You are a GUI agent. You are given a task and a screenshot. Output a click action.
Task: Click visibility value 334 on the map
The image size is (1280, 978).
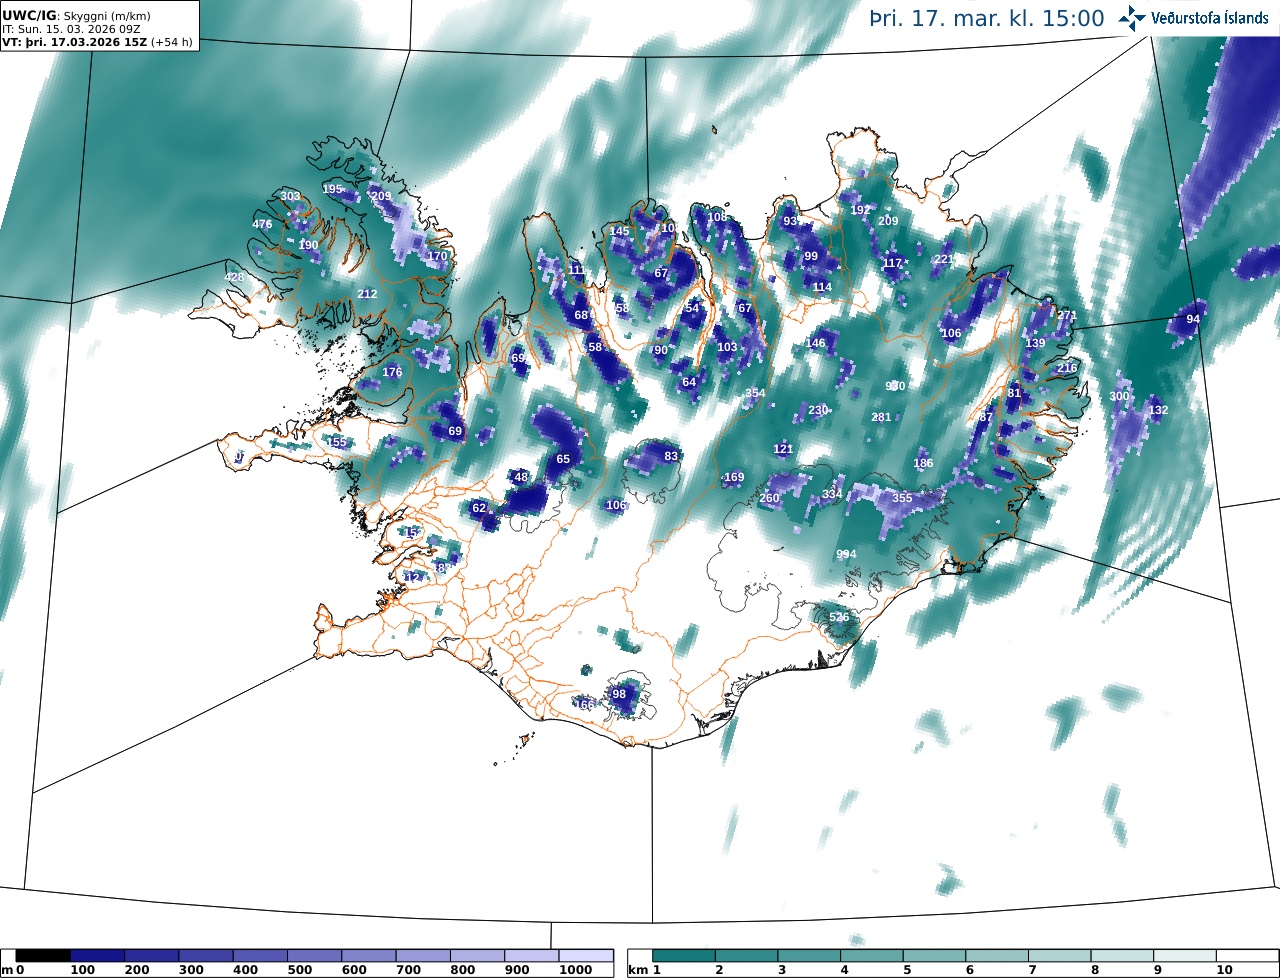tap(832, 494)
